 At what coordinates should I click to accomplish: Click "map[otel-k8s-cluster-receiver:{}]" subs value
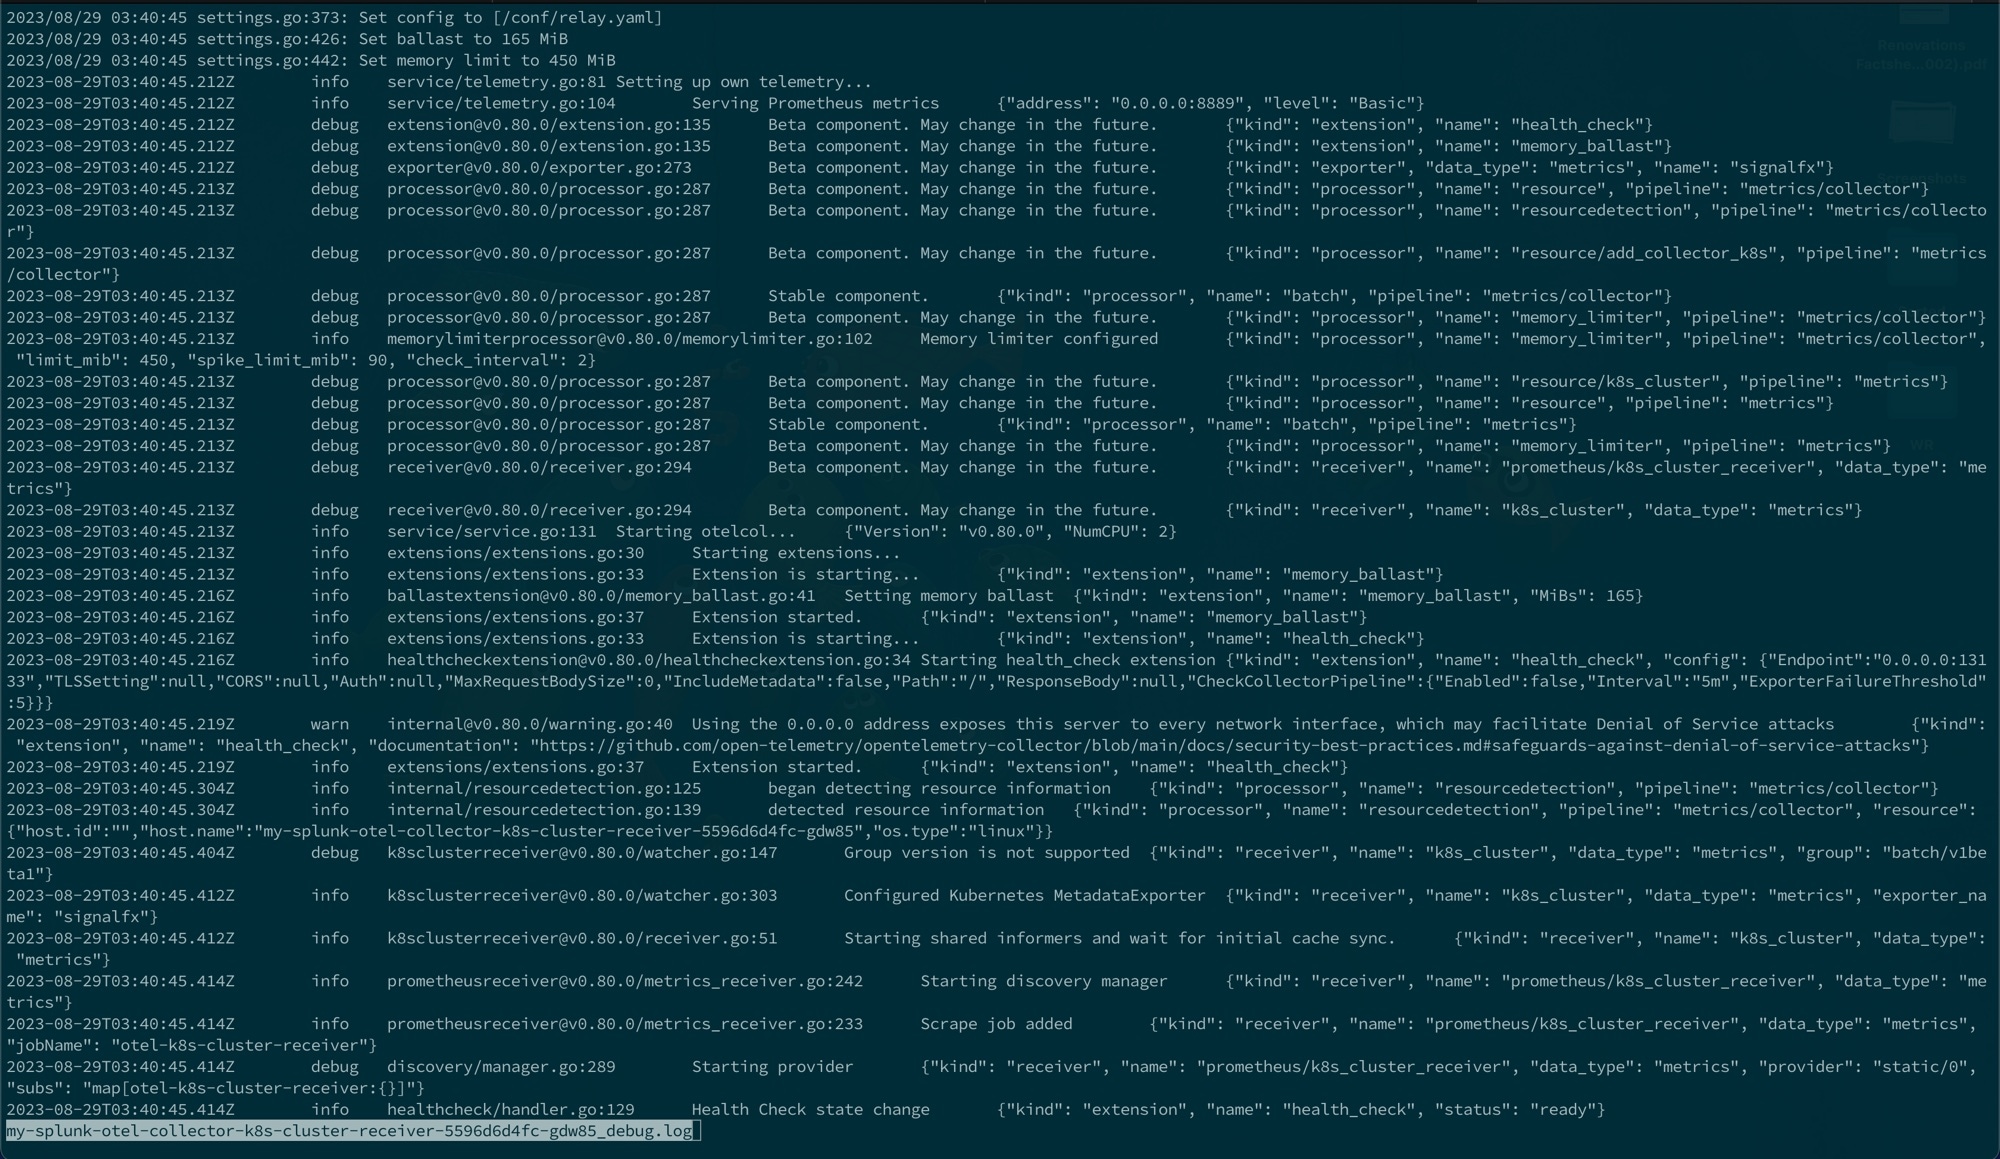tap(248, 1089)
